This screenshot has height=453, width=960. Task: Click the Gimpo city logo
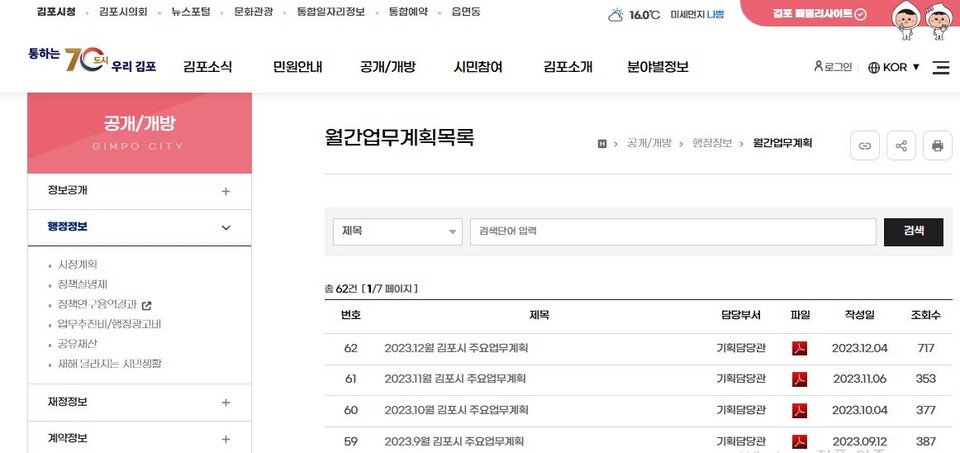[x=92, y=59]
